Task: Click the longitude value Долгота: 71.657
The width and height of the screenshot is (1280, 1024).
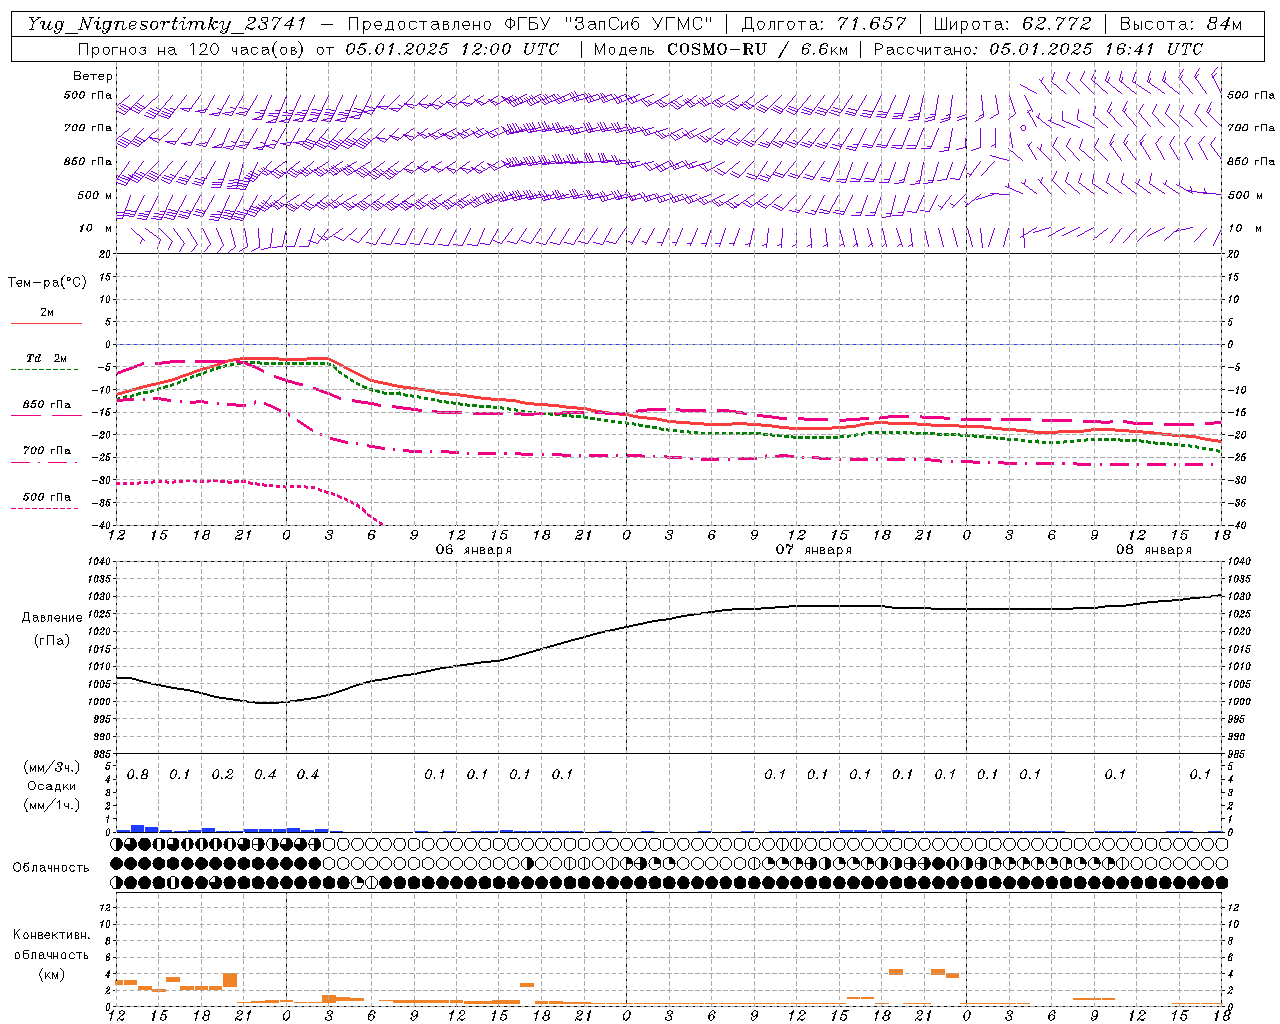Action: 824,24
